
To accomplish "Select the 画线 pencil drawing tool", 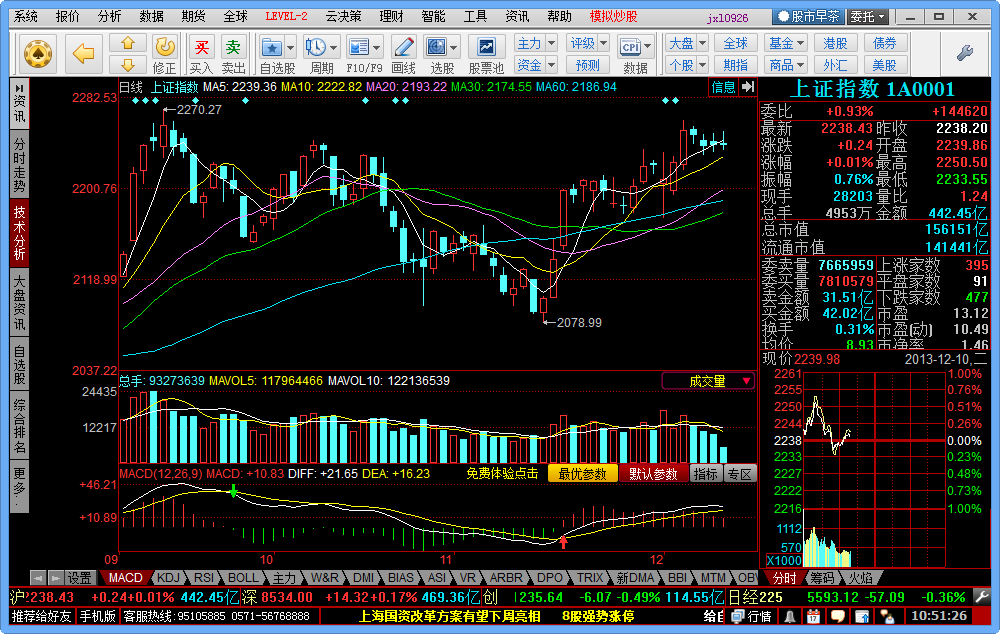I will pos(403,47).
